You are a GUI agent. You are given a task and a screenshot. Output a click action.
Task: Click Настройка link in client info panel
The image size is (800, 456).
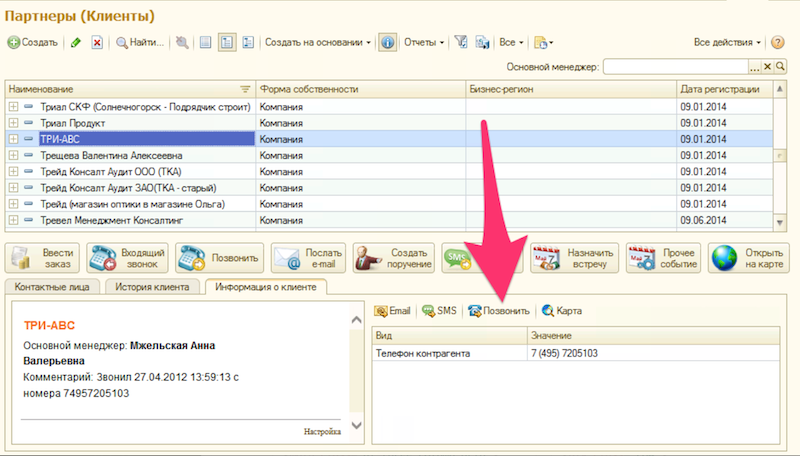pyautogui.click(x=322, y=431)
